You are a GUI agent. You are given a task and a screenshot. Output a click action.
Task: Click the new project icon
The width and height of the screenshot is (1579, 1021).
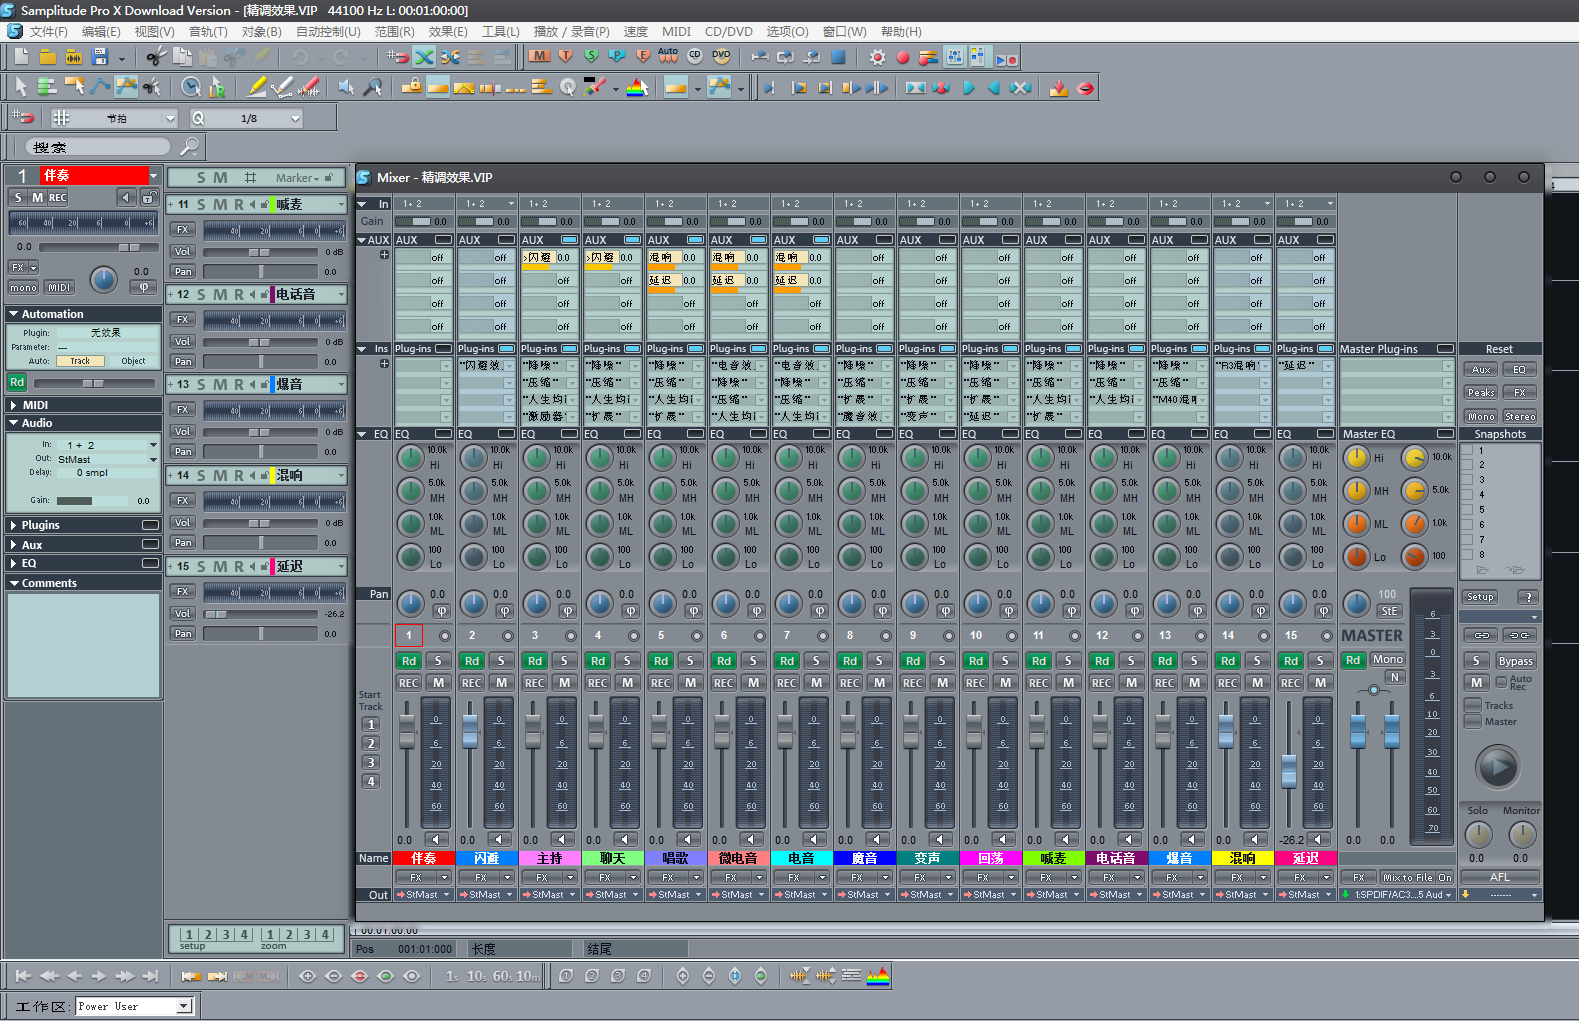(x=21, y=57)
